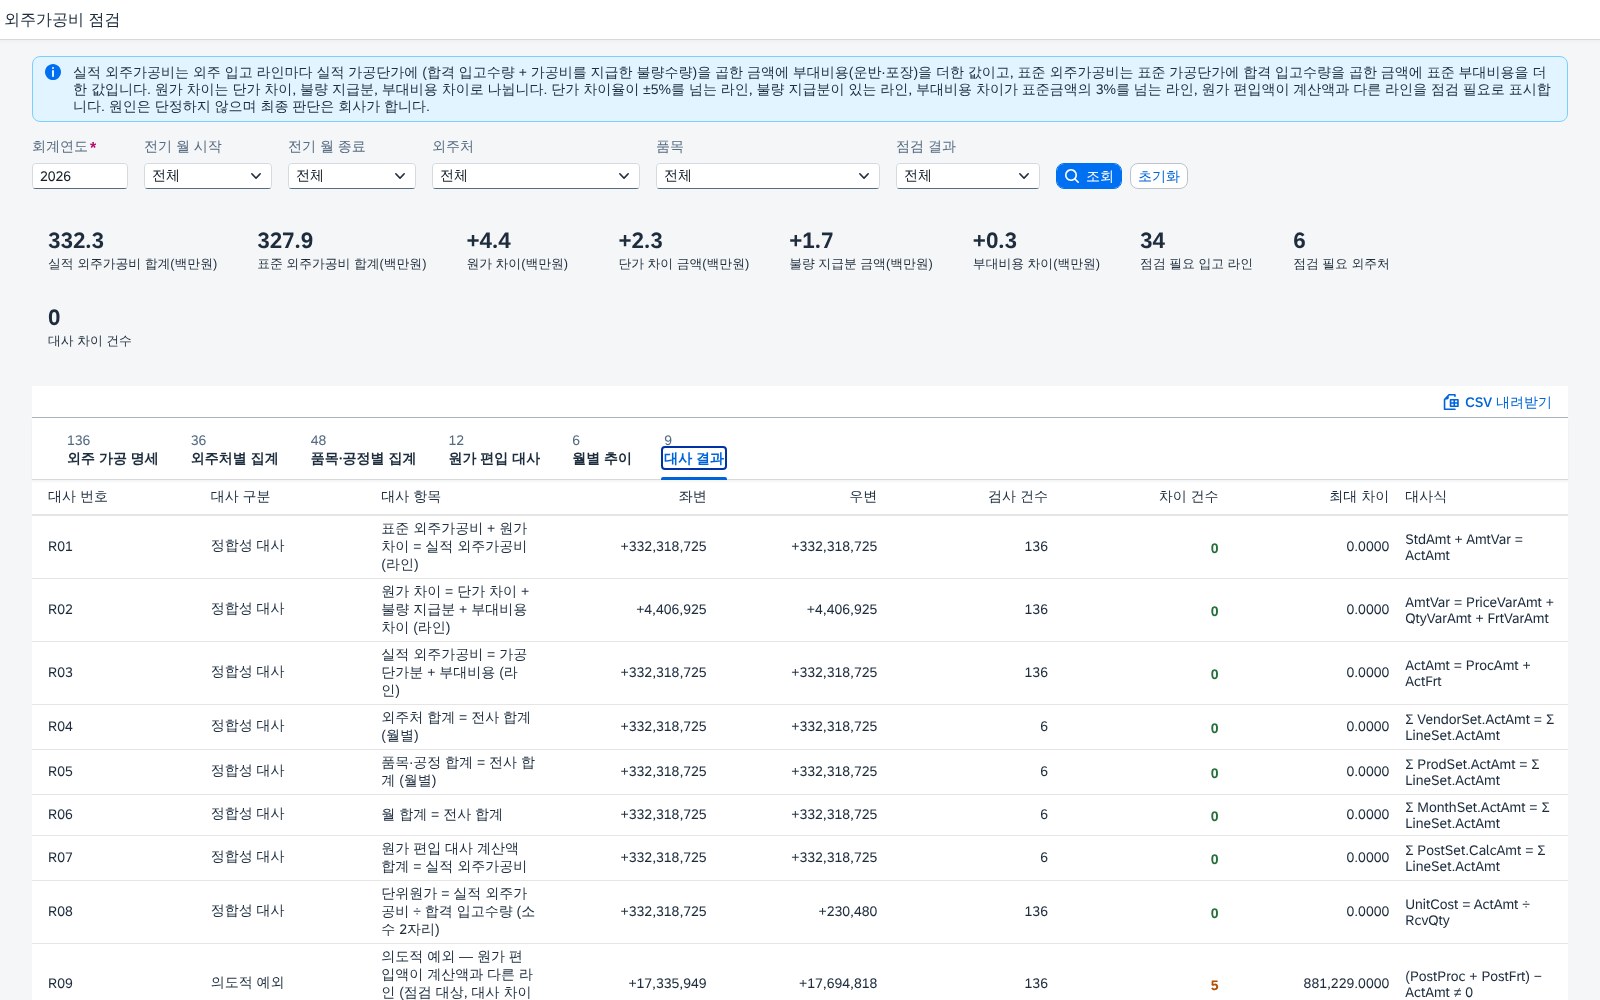
Task: Click the R09 reconciliation number
Action: click(x=60, y=984)
